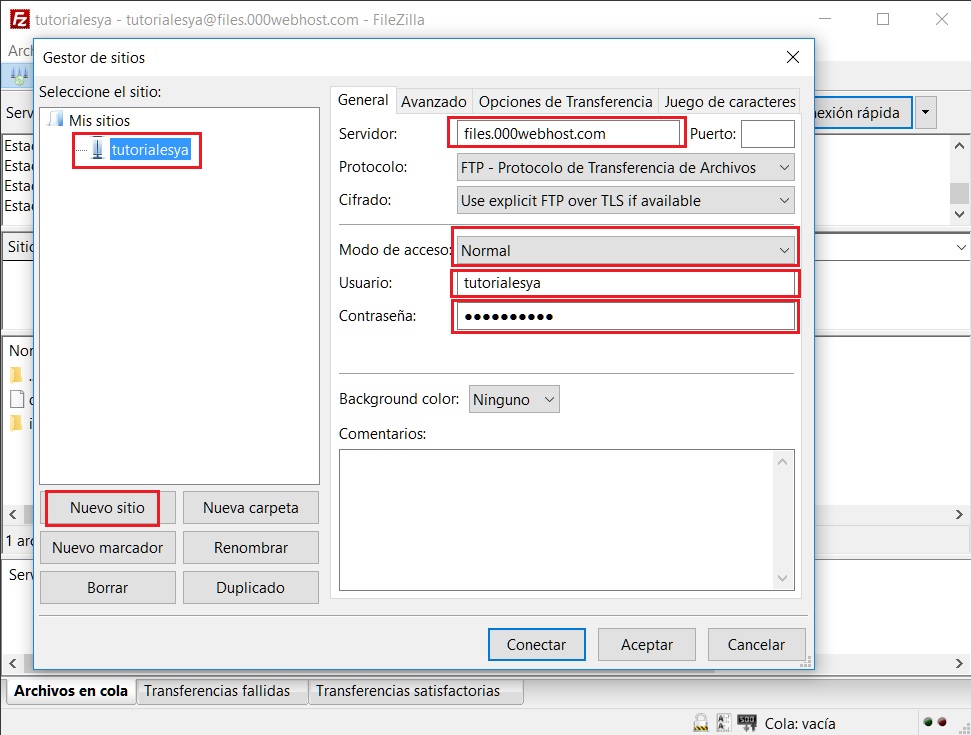This screenshot has height=735, width=971.
Task: Click the message log scrollbar up arrow
Action: pos(959,146)
